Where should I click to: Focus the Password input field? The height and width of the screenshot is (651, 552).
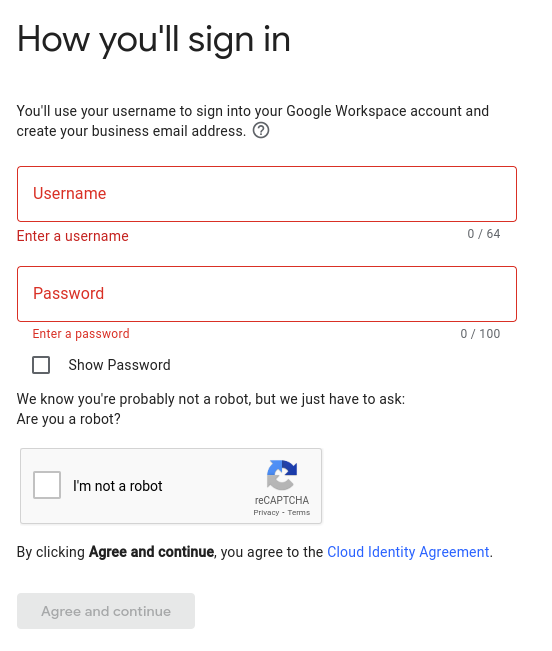coord(267,294)
